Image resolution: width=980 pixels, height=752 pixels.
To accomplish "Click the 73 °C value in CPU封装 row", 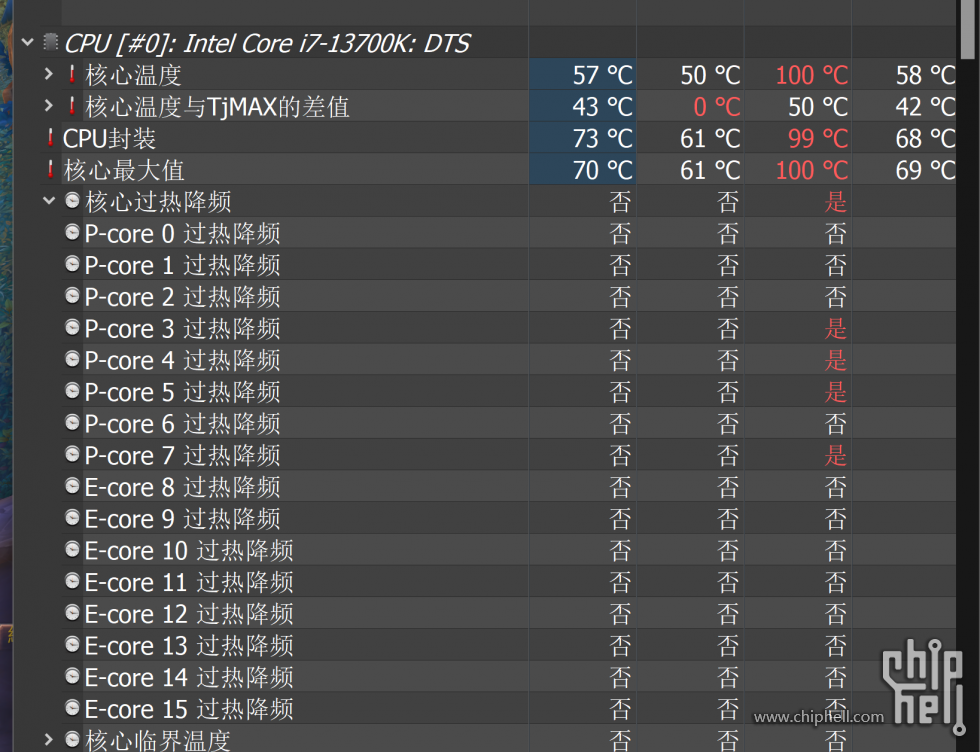I will click(602, 139).
